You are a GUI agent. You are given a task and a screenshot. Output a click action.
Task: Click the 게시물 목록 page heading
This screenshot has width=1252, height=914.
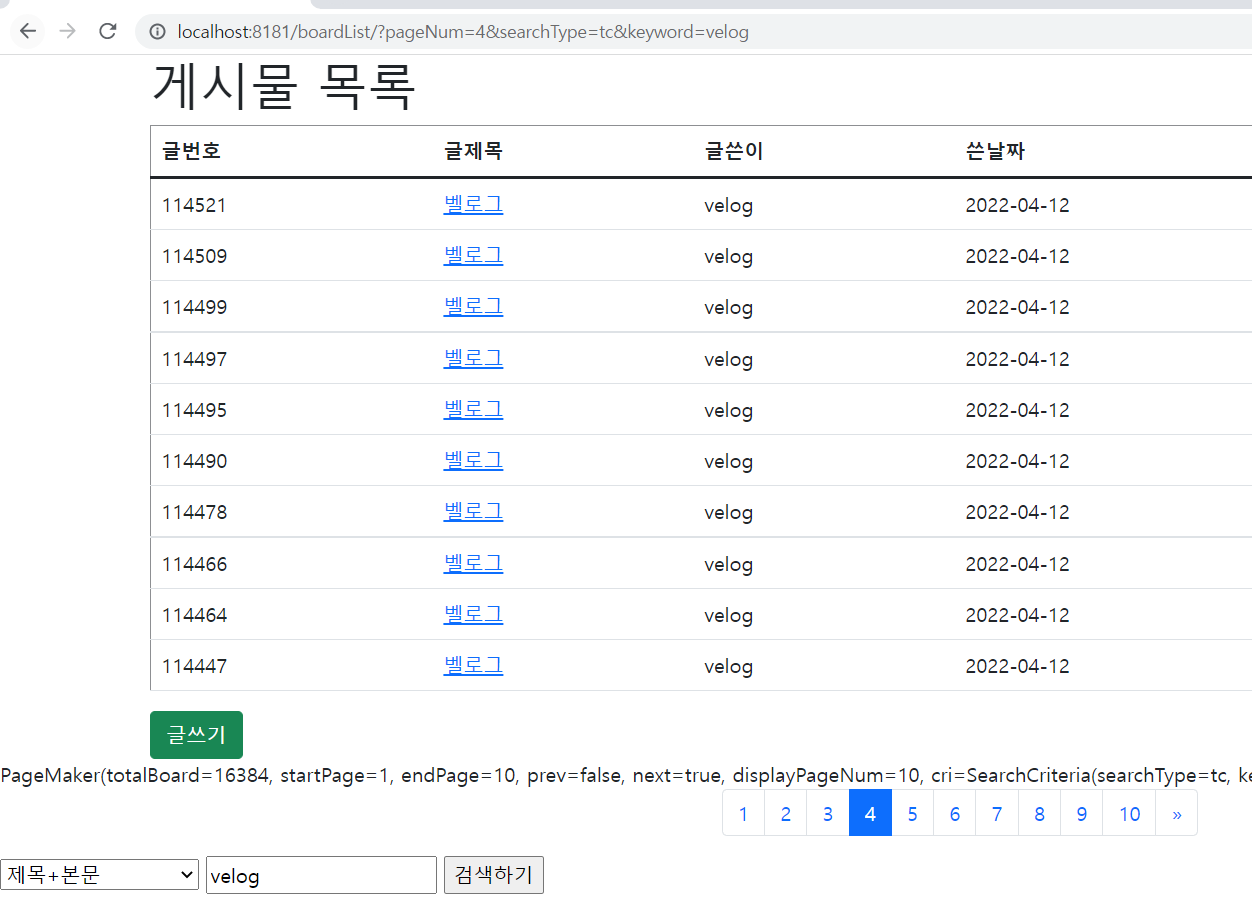pyautogui.click(x=283, y=87)
